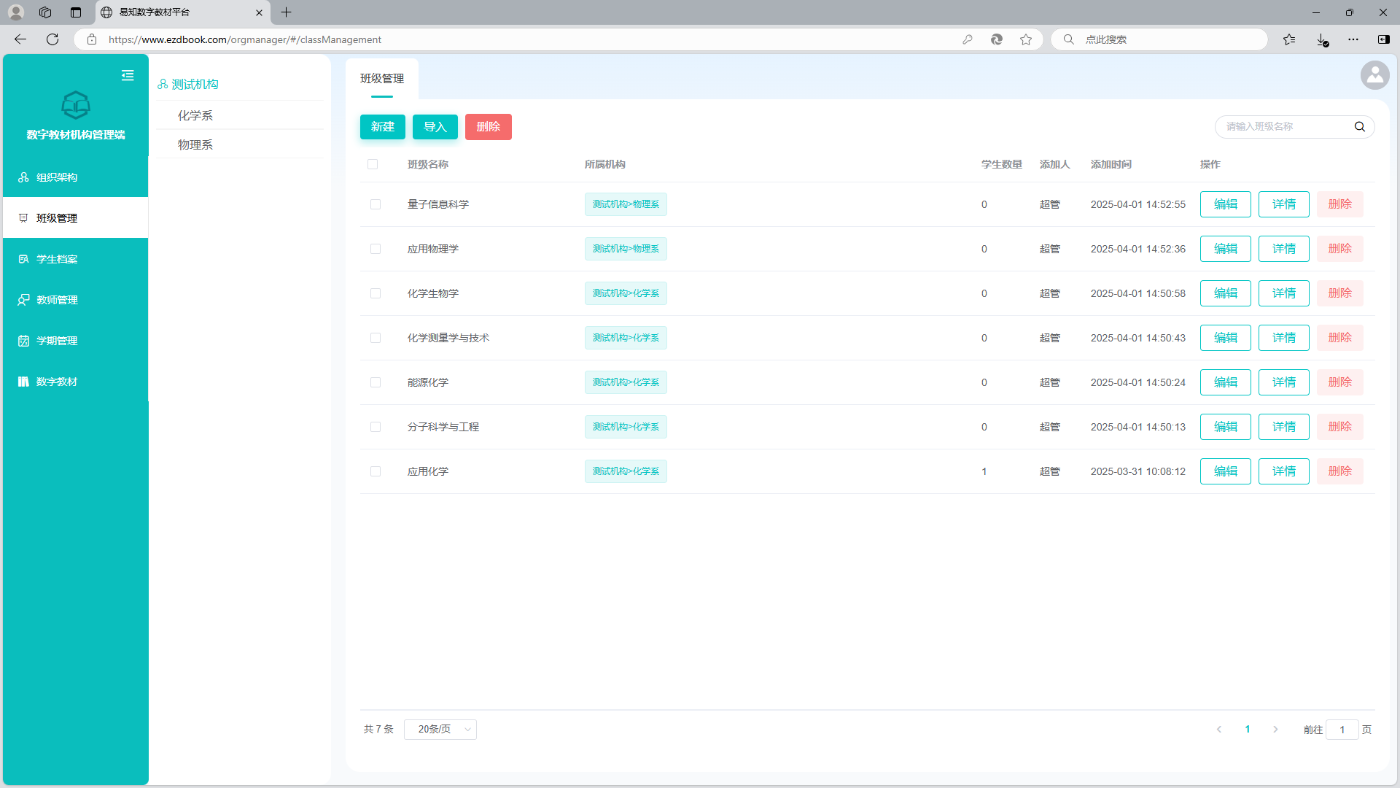
Task: Select page 1 in pagination
Action: 1247,729
